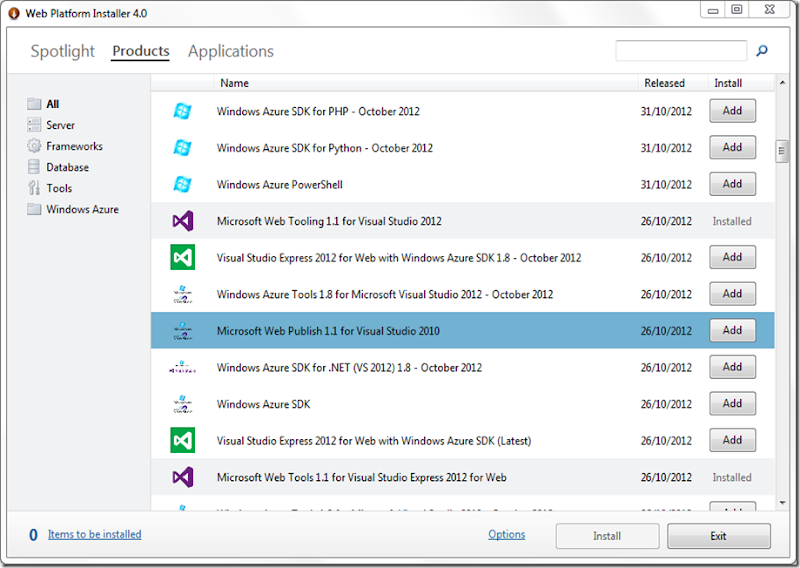The width and height of the screenshot is (800, 568).
Task: Click the scrollbar up arrow
Action: 782,82
